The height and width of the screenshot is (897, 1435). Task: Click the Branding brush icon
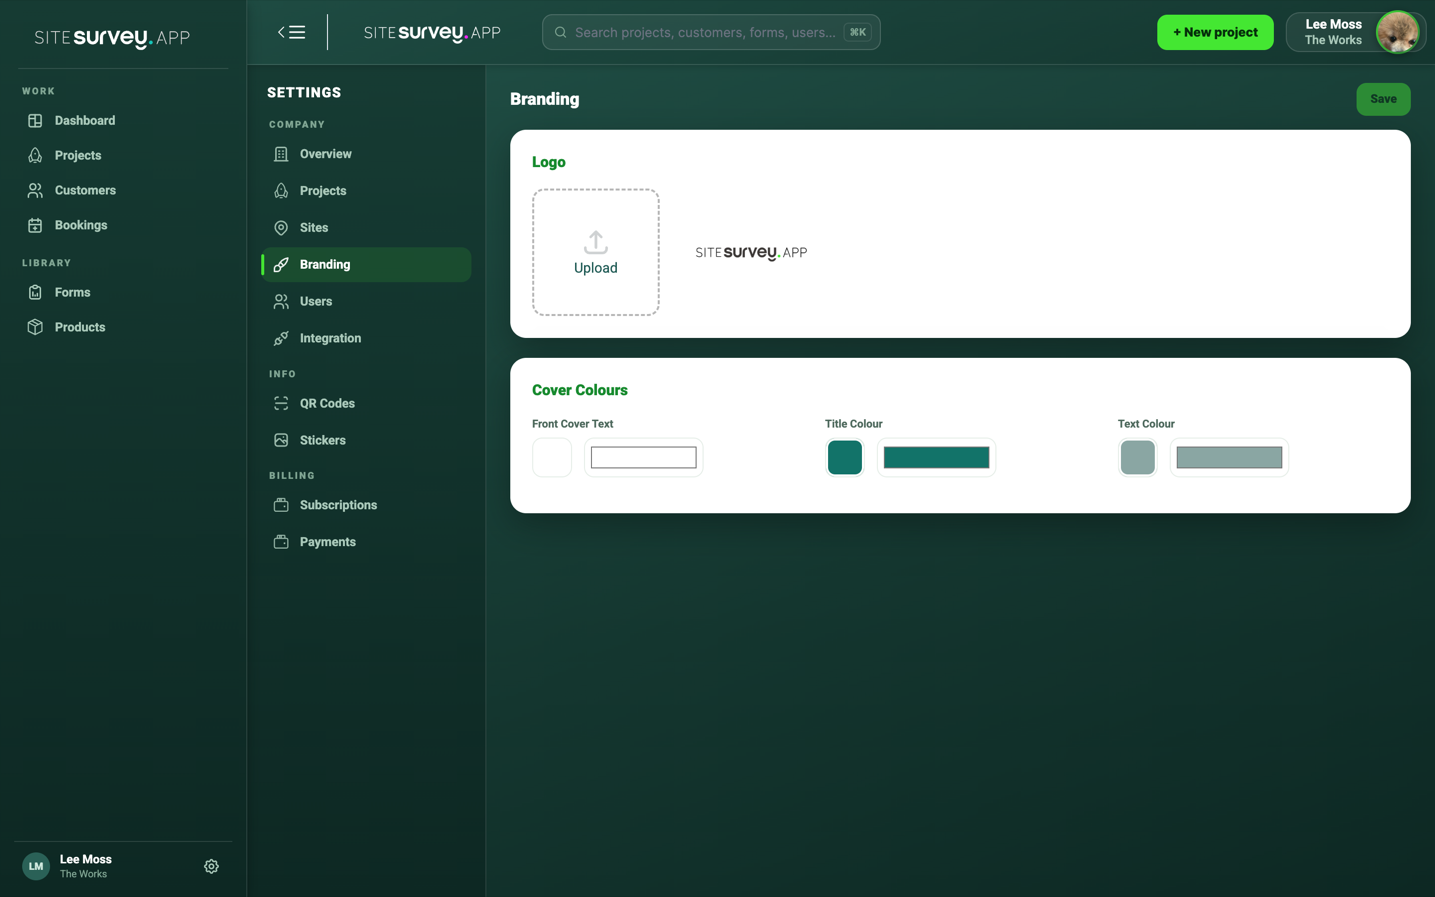point(281,265)
